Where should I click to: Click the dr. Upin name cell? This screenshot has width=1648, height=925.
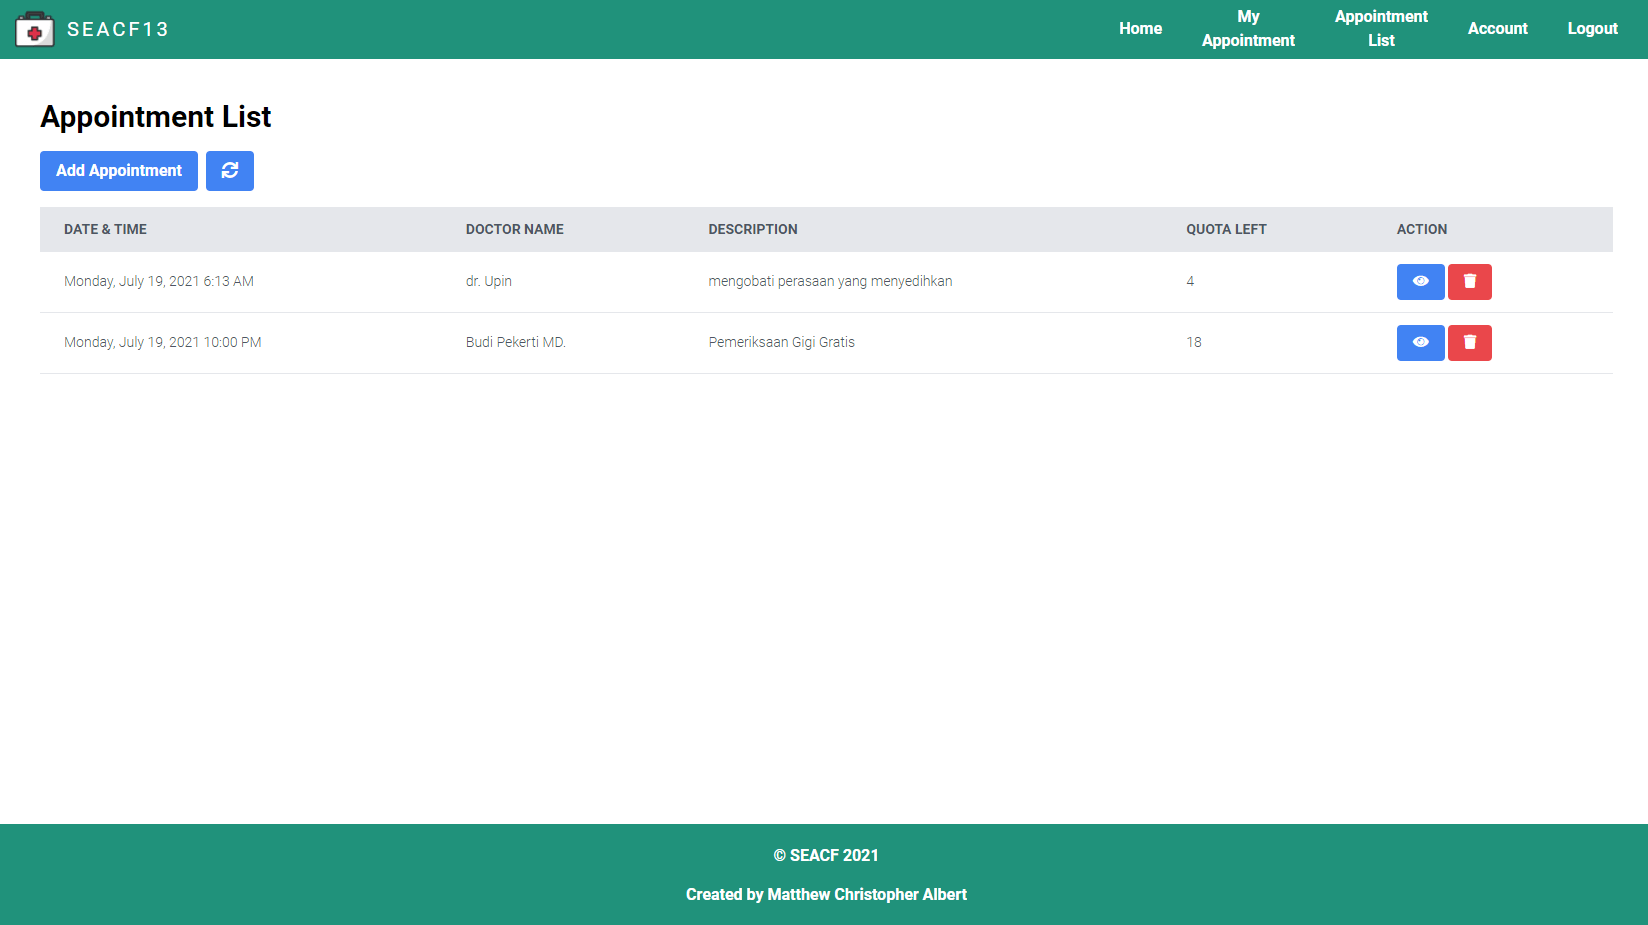489,281
